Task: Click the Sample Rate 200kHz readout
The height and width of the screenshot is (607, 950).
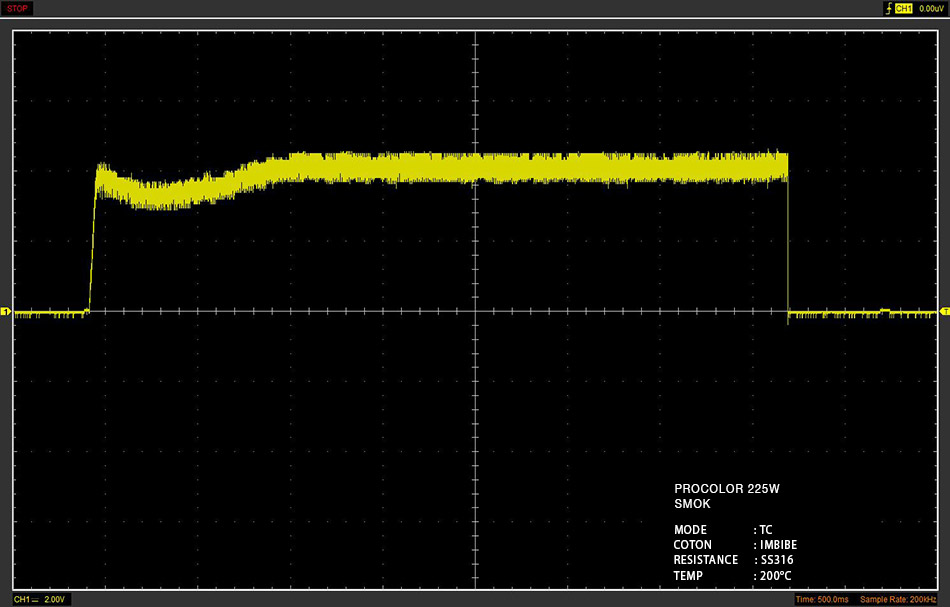Action: [898, 600]
